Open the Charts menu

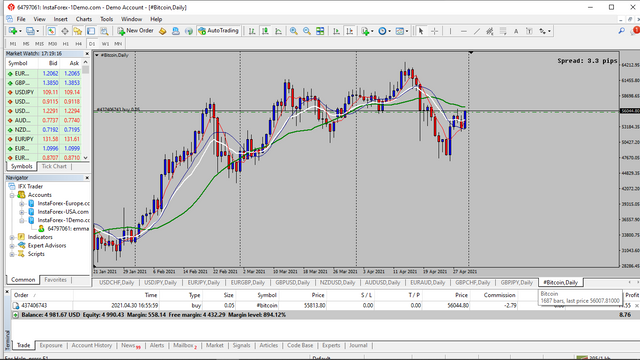(x=84, y=19)
